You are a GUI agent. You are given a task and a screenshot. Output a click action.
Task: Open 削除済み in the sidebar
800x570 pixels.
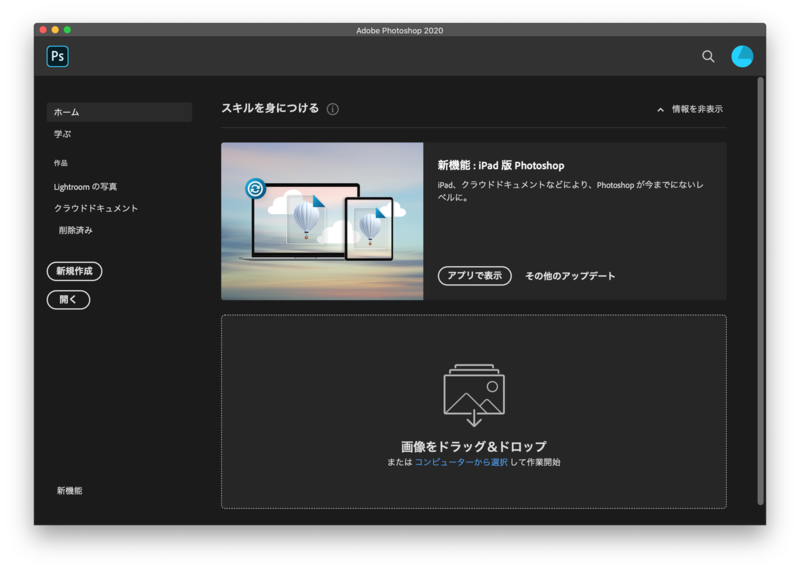tap(76, 230)
